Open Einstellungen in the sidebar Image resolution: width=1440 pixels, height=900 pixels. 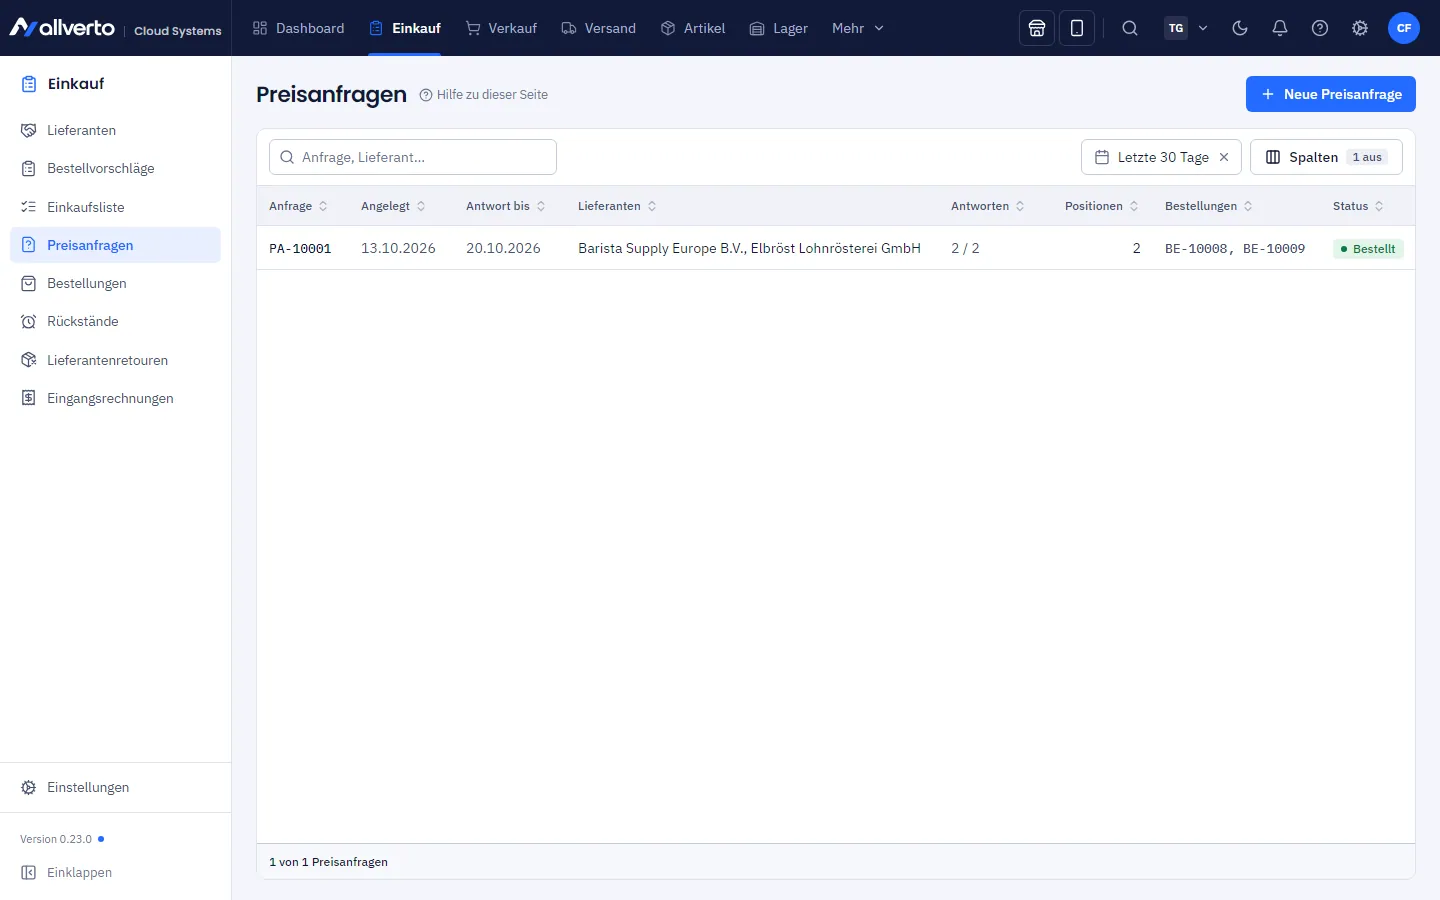115,787
